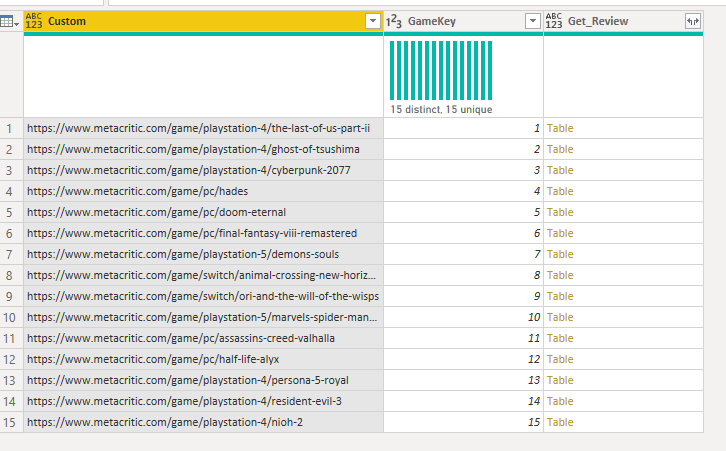Select the the-last-of-us-part-ii URL cell
Viewport: 726px width, 451px height.
204,128
